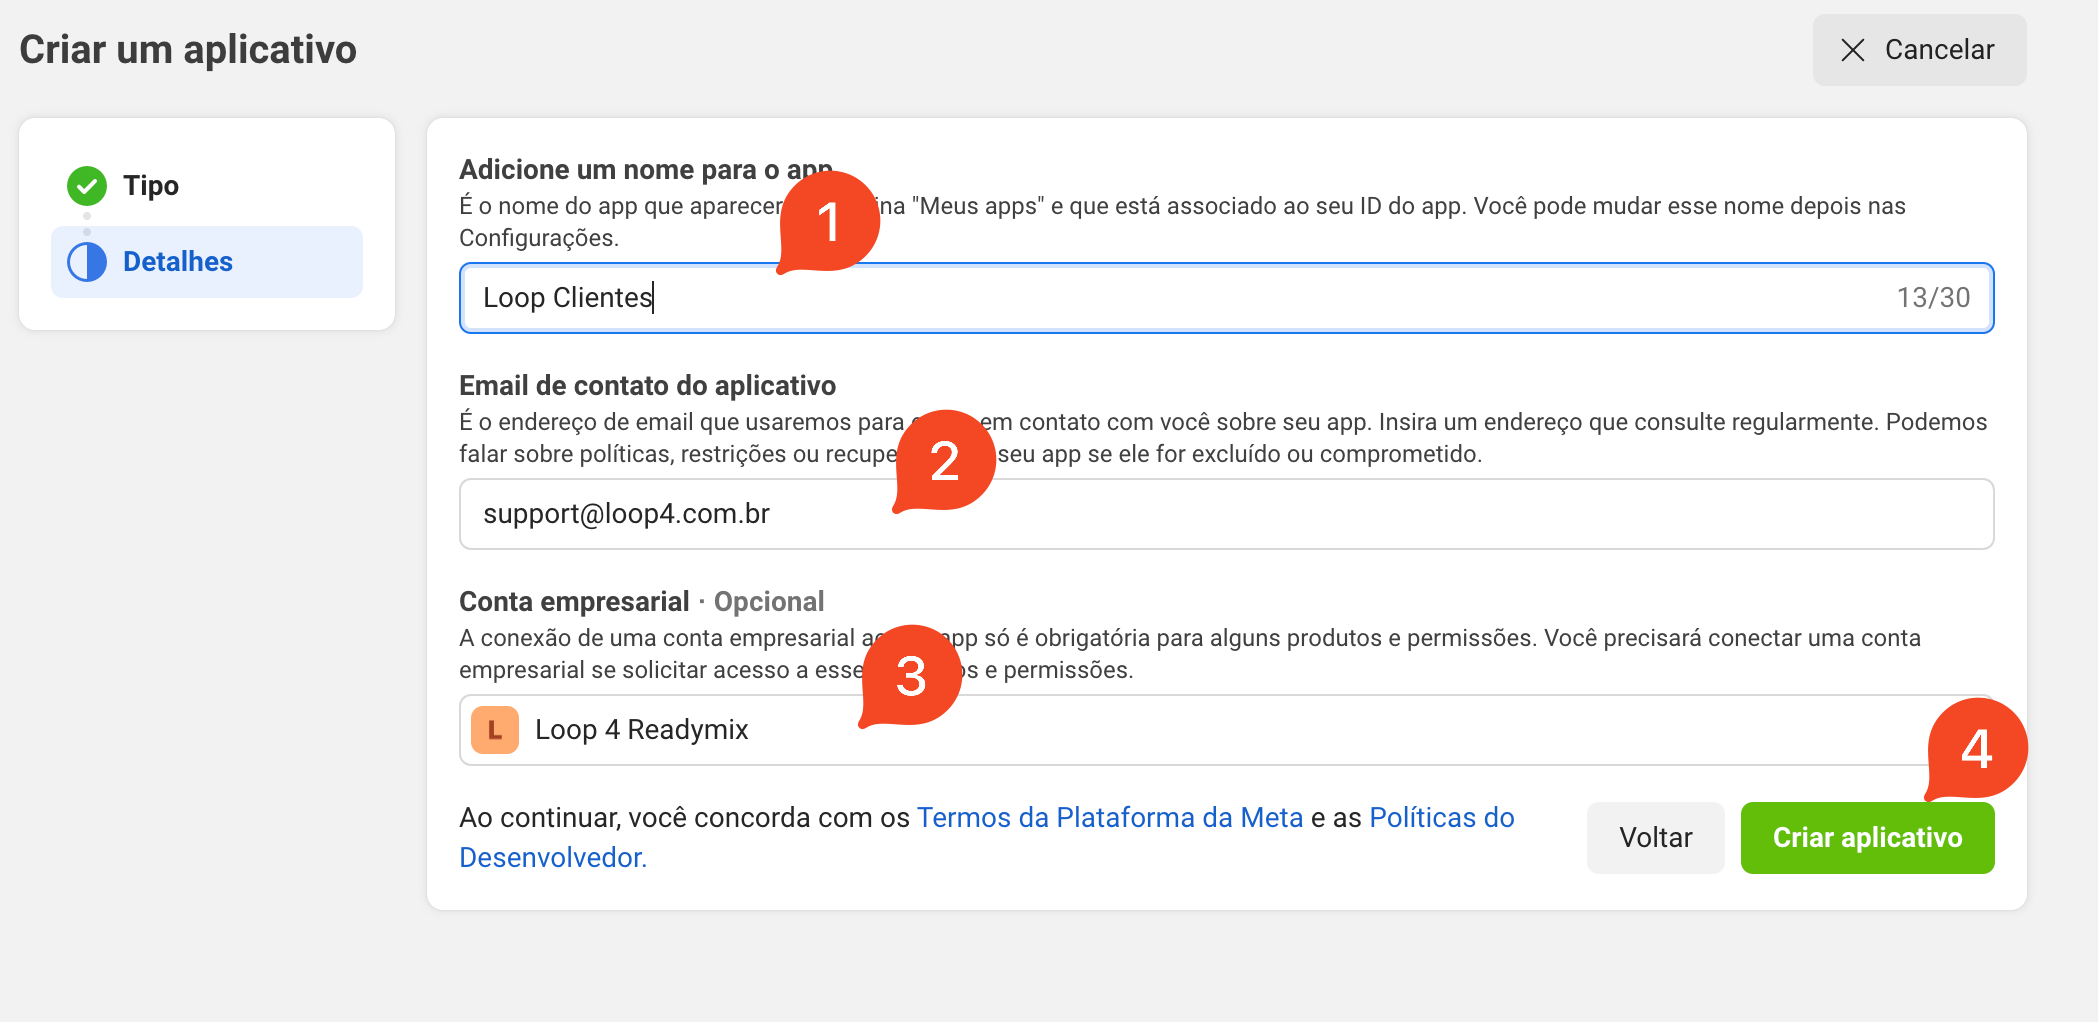The image size is (2098, 1022).
Task: Click the Criar um aplicativo page title
Action: click(188, 50)
